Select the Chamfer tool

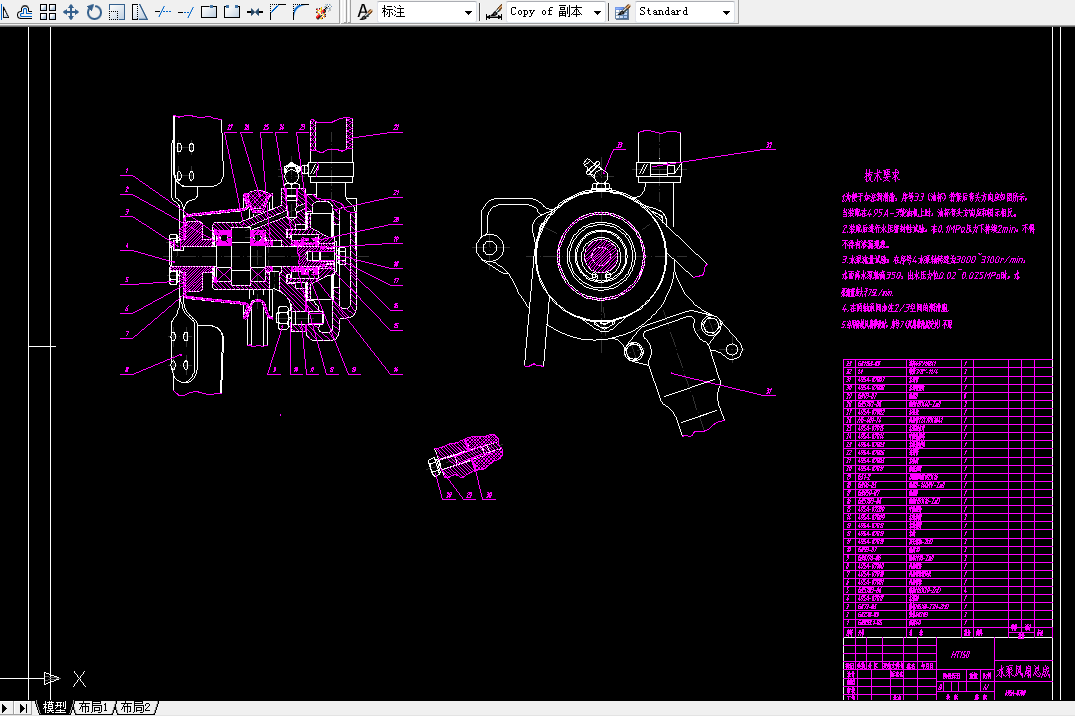pyautogui.click(x=278, y=12)
